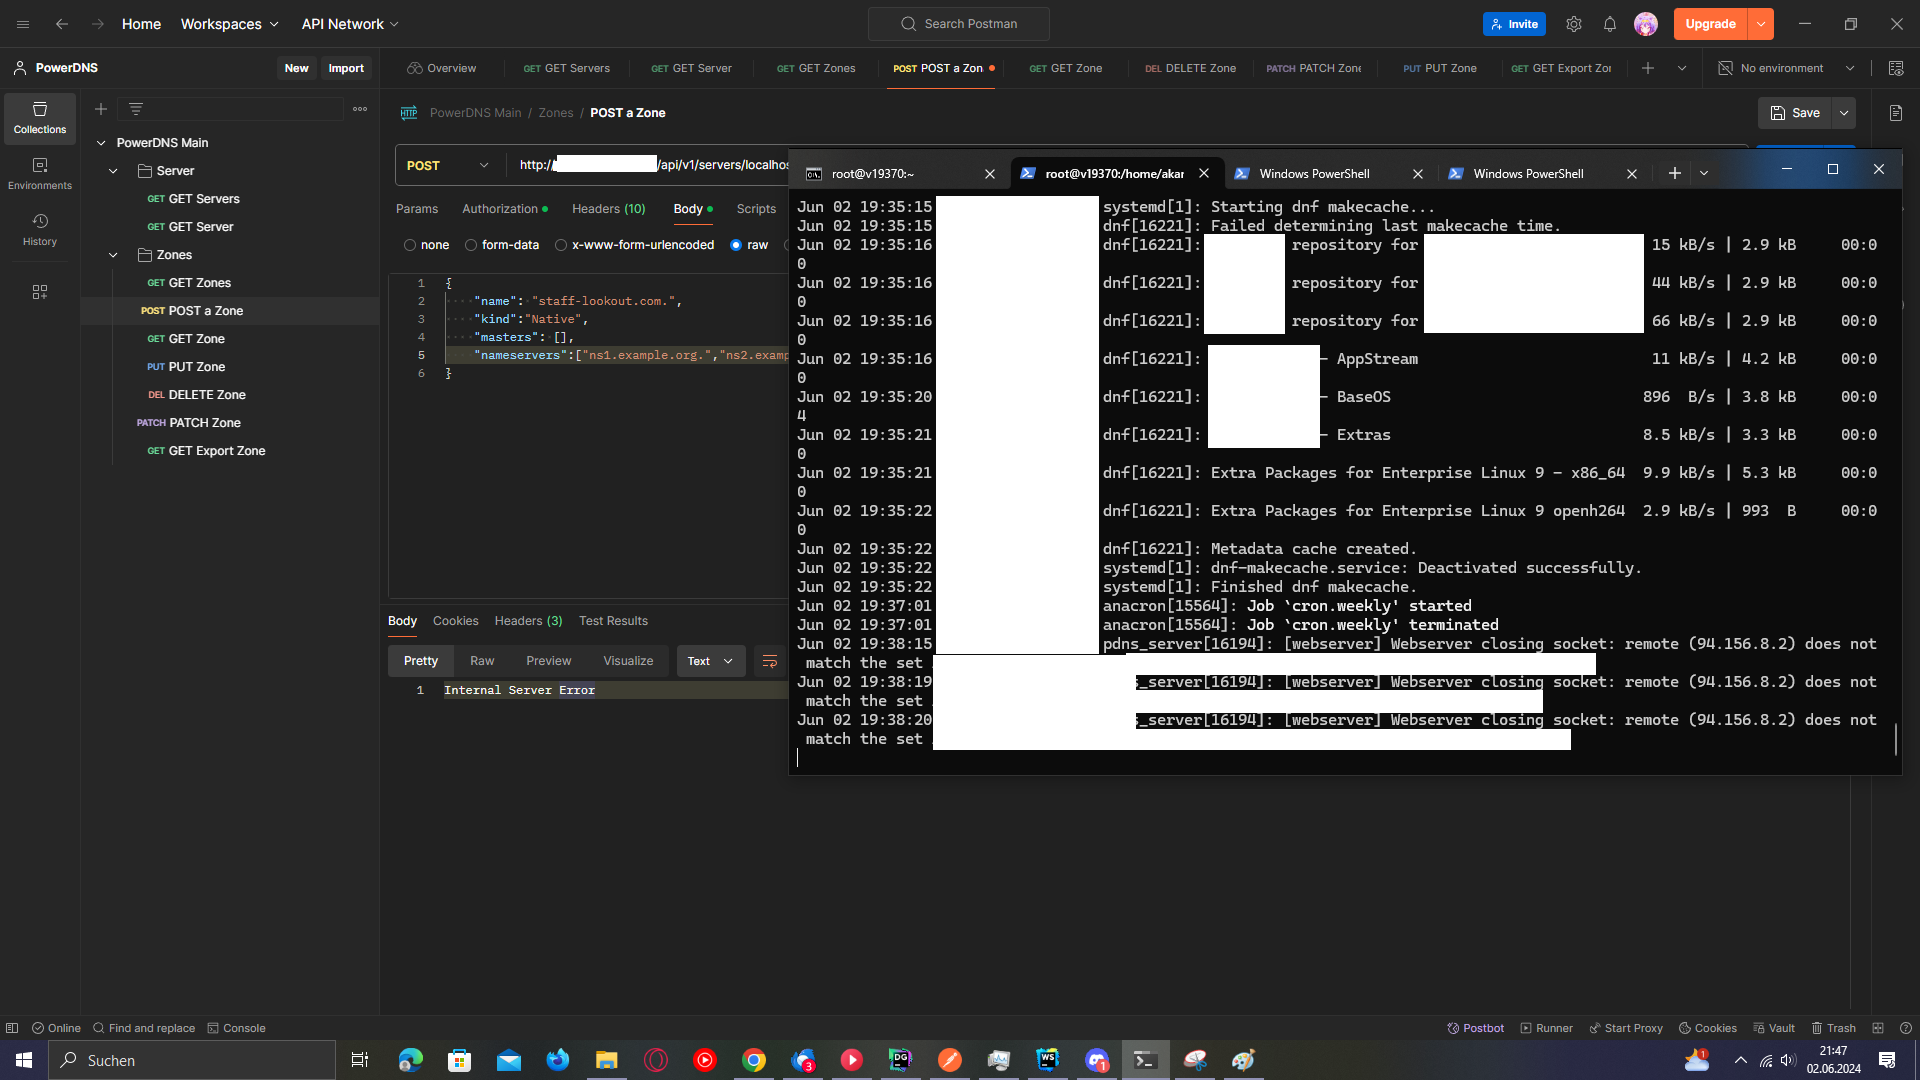
Task: Open the History sidebar panel
Action: click(40, 229)
